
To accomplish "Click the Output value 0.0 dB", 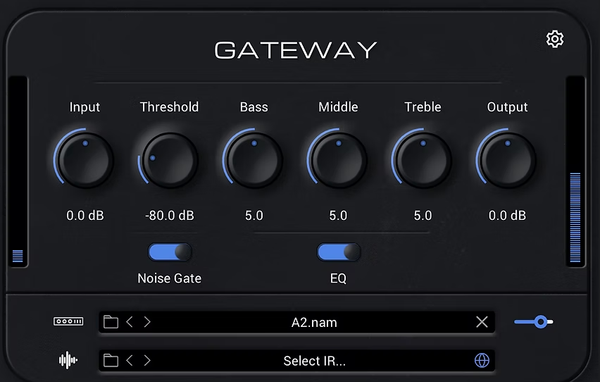I will [507, 215].
